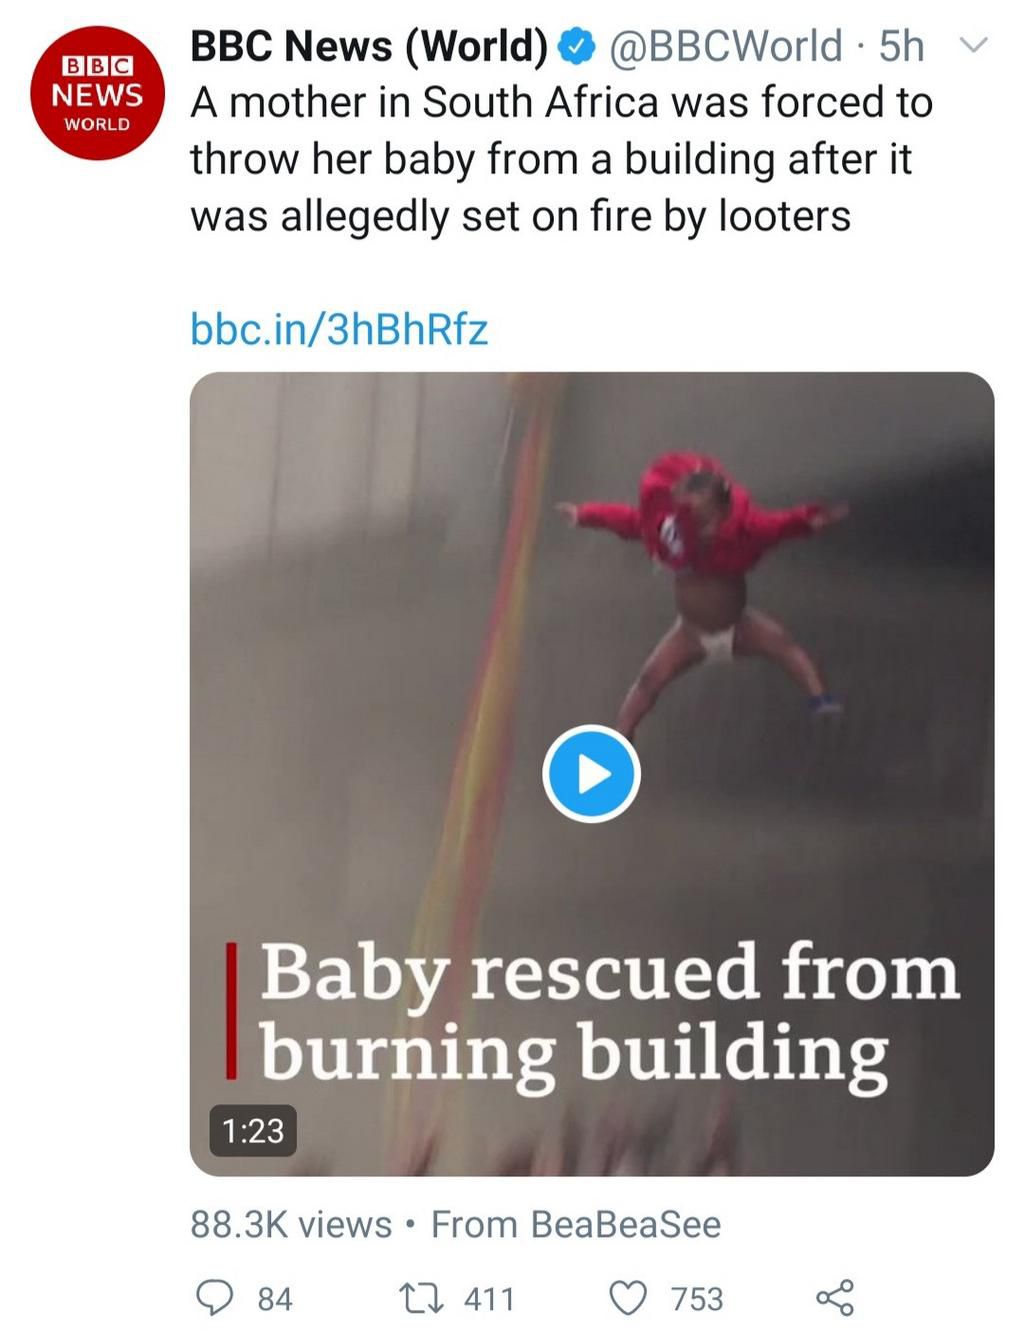Play the video with the blue play button
The width and height of the screenshot is (1024, 1331).
(591, 774)
